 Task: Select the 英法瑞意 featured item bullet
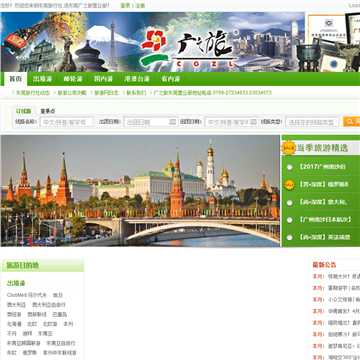(x=290, y=237)
